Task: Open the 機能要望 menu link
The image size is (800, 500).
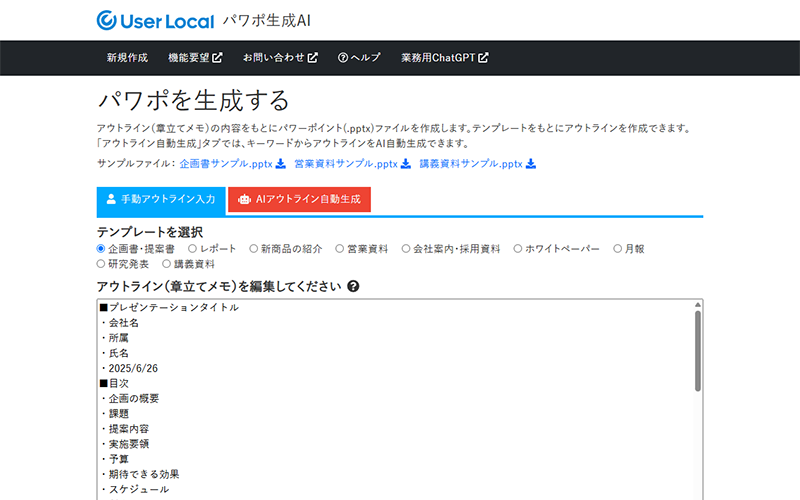Action: 195,58
